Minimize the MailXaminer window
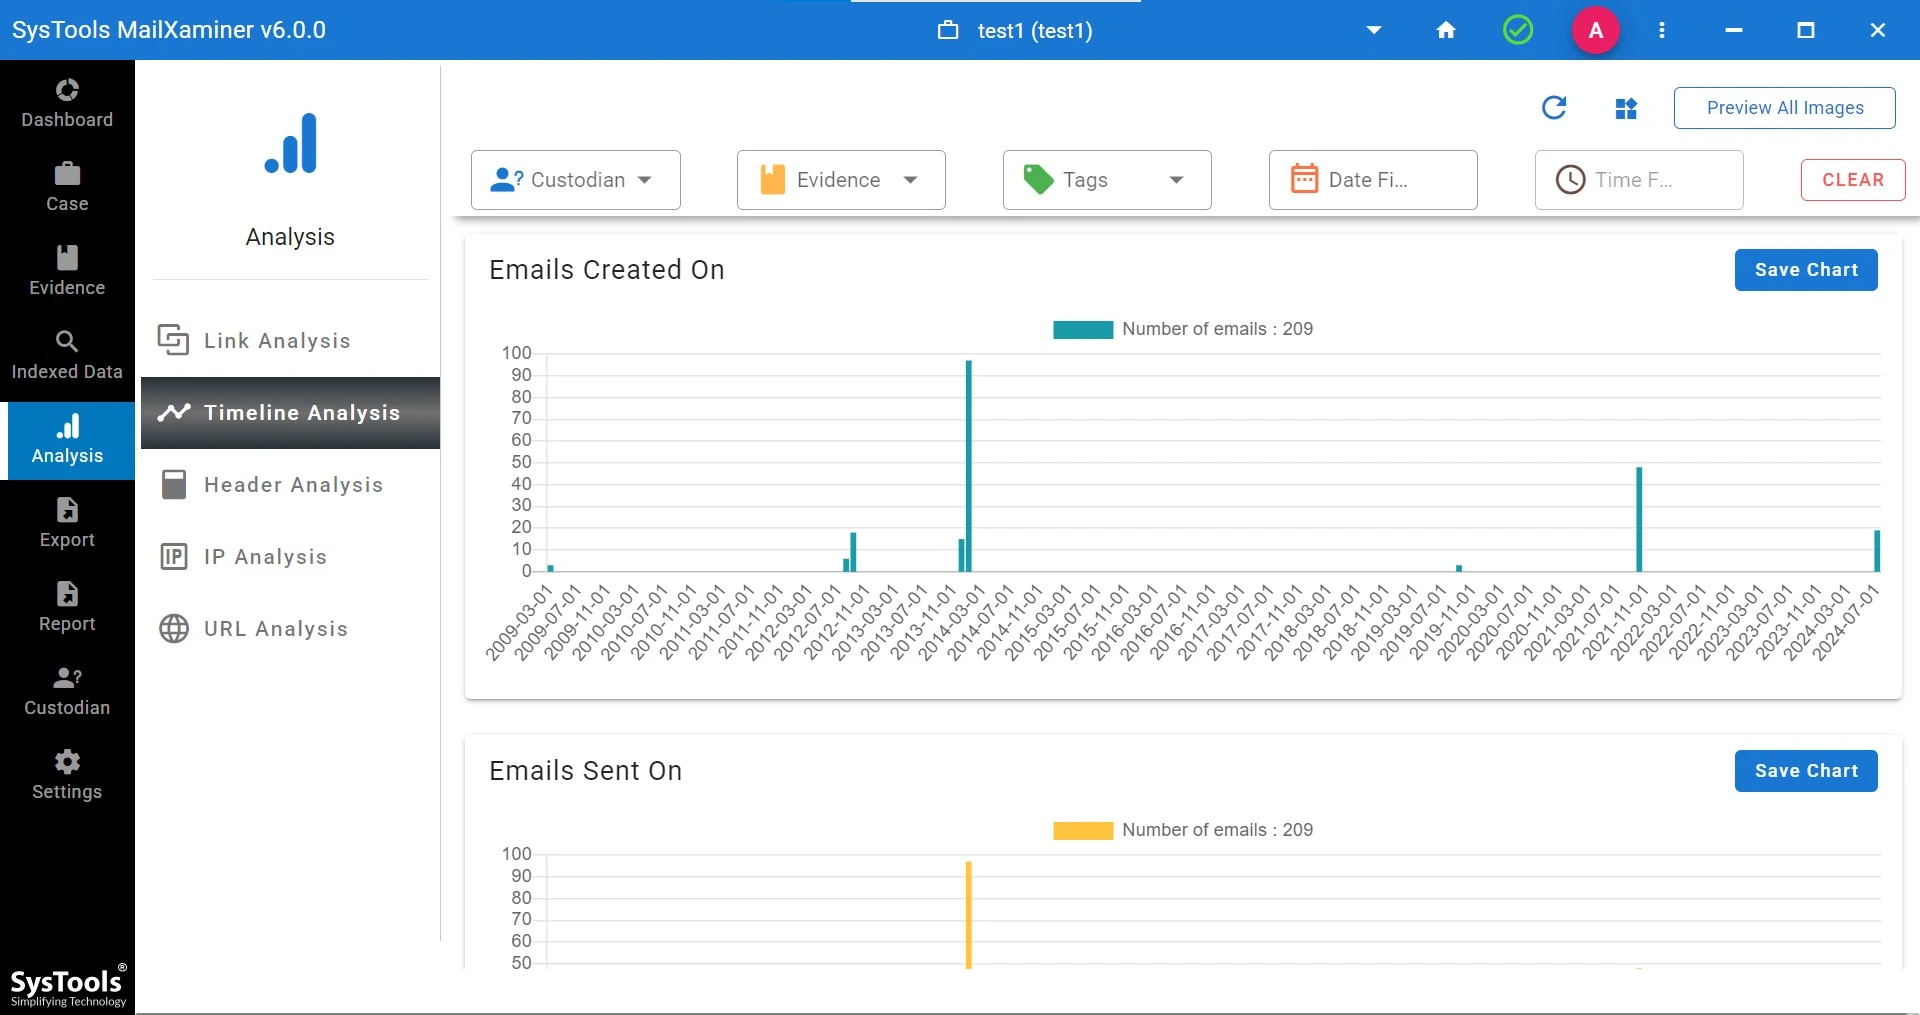The image size is (1920, 1015). [1734, 30]
